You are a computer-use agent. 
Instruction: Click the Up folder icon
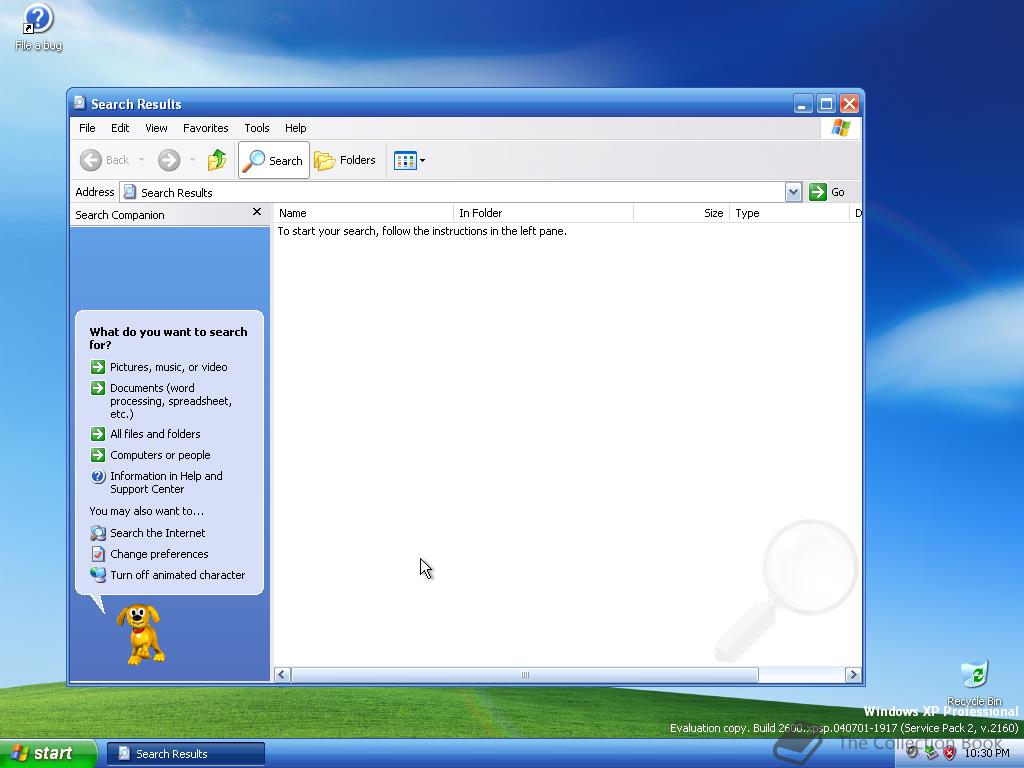tap(217, 160)
